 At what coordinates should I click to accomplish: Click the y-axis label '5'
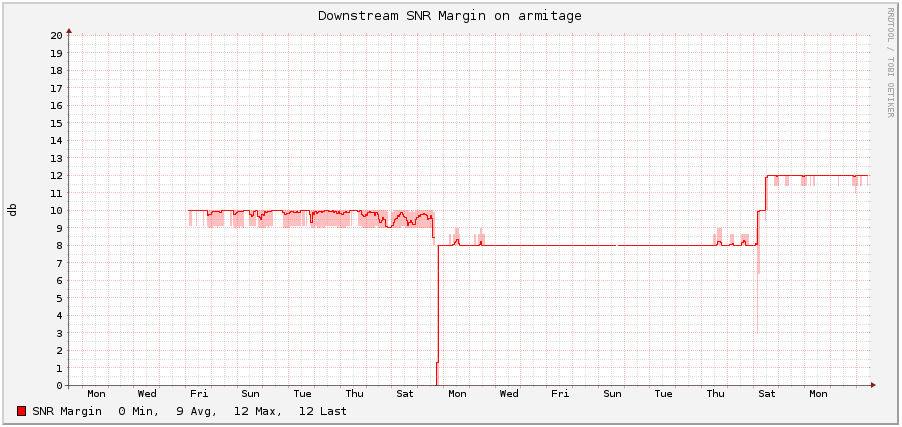pyautogui.click(x=59, y=298)
